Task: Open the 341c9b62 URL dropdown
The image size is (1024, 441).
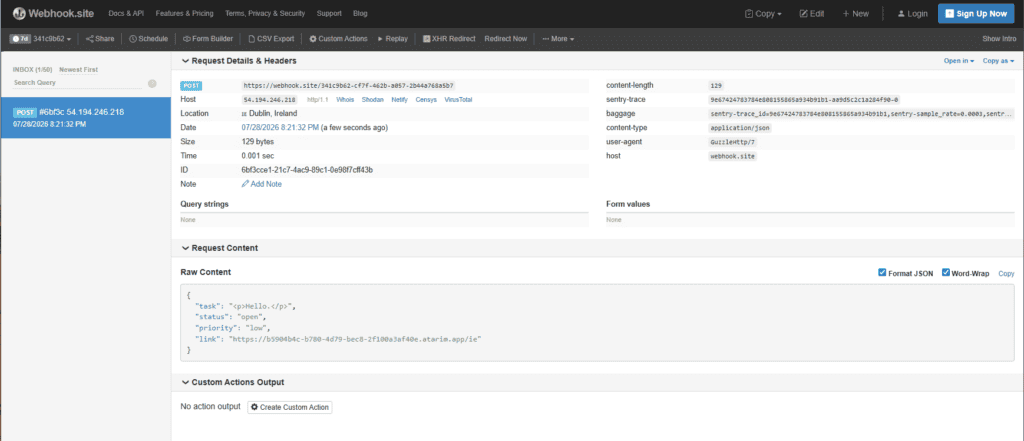Action: point(52,39)
